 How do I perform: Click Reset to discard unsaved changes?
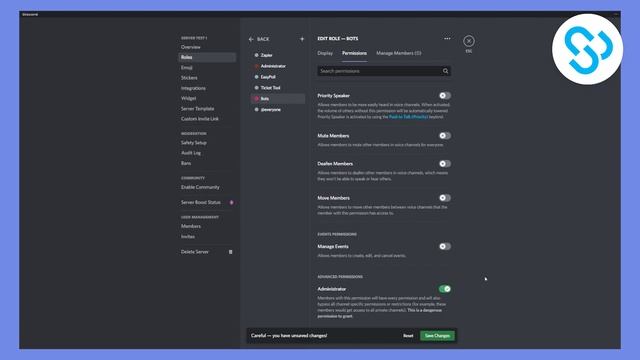[x=408, y=336]
